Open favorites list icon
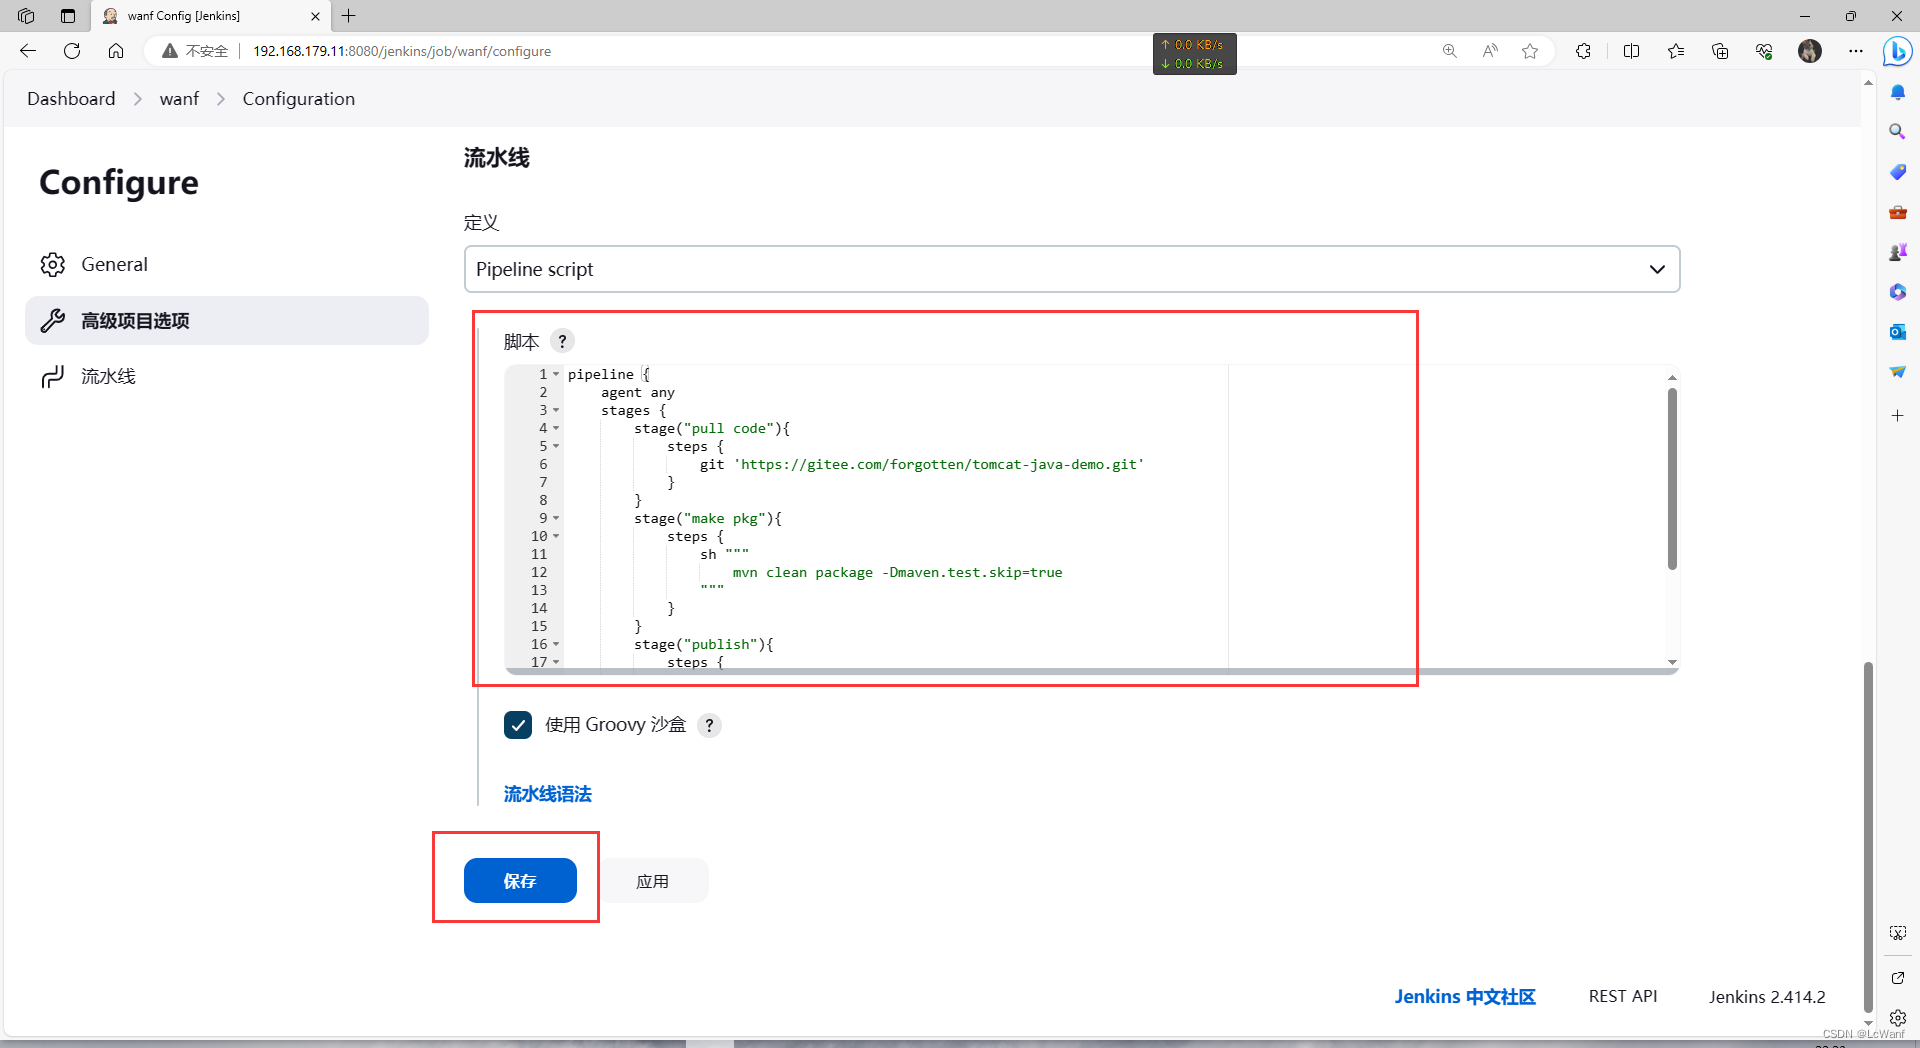This screenshot has width=1920, height=1048. pyautogui.click(x=1676, y=51)
